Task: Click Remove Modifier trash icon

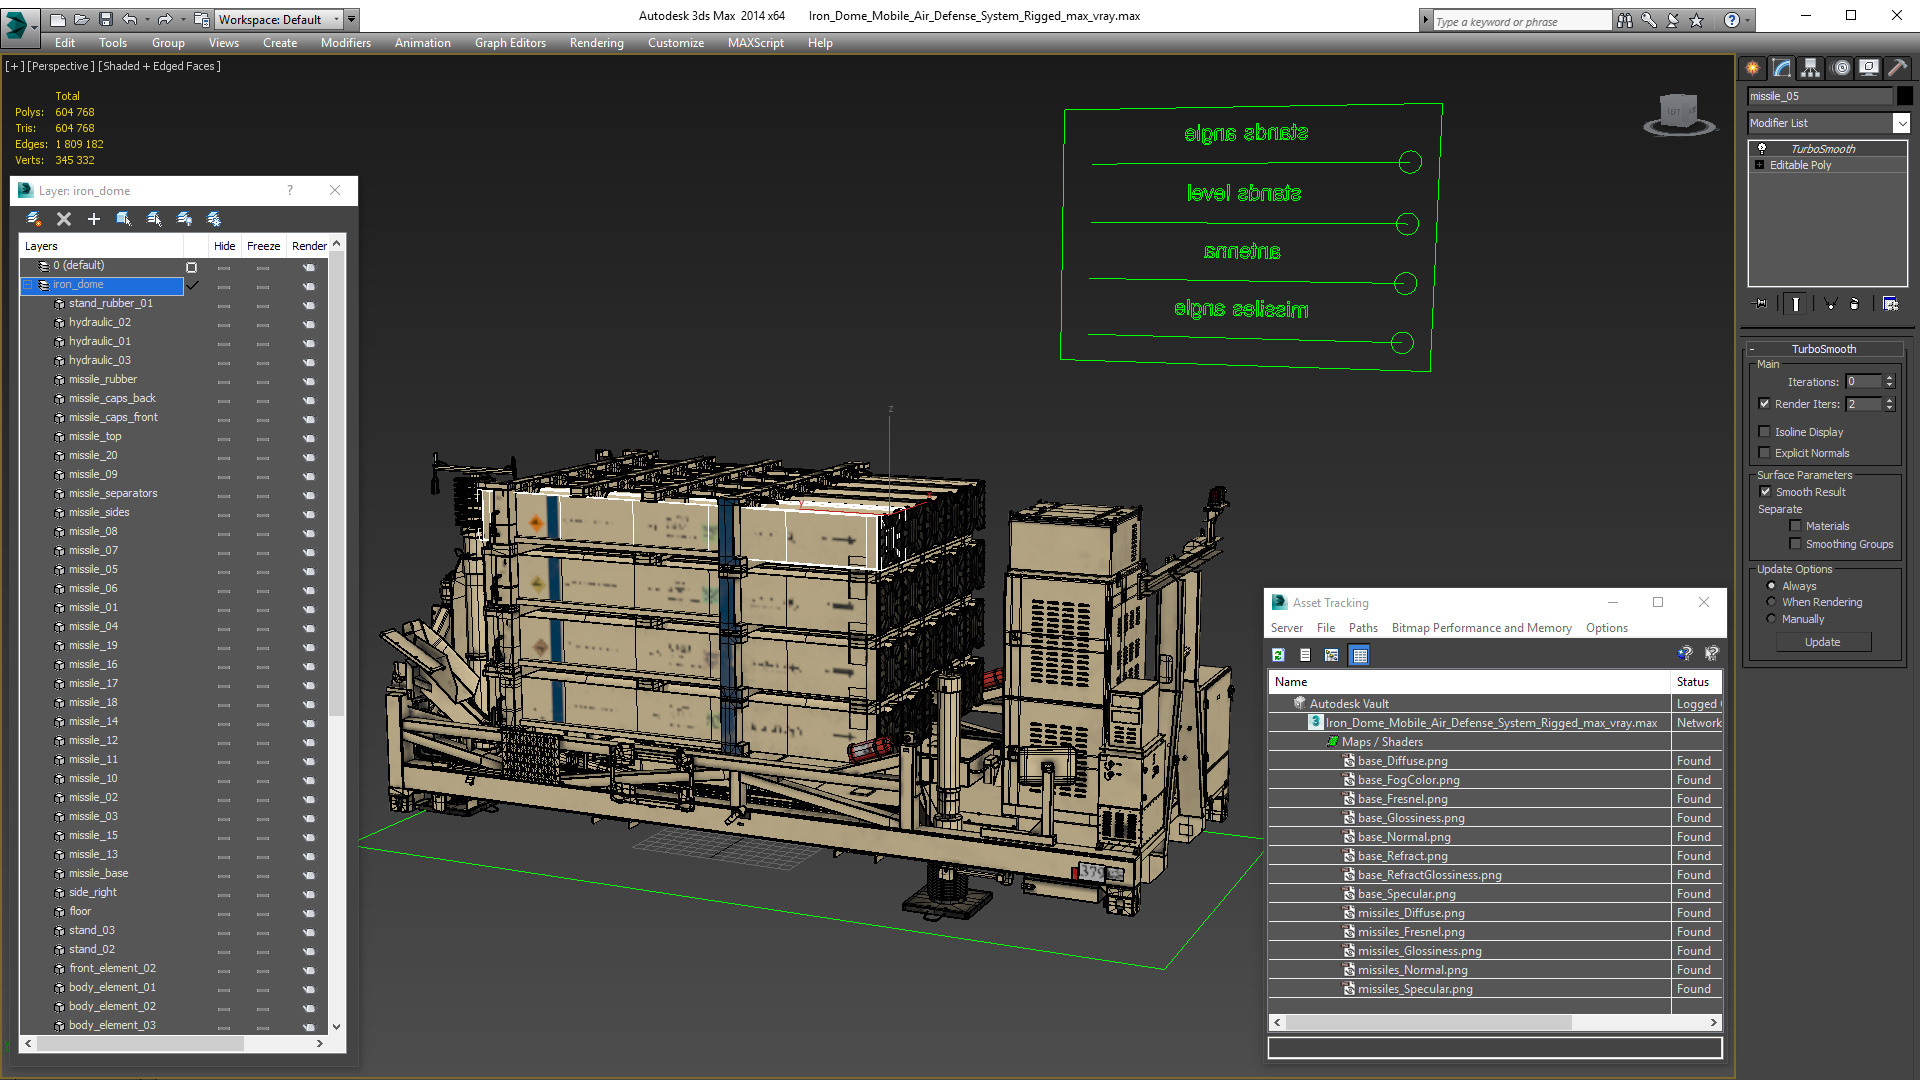Action: (1855, 304)
